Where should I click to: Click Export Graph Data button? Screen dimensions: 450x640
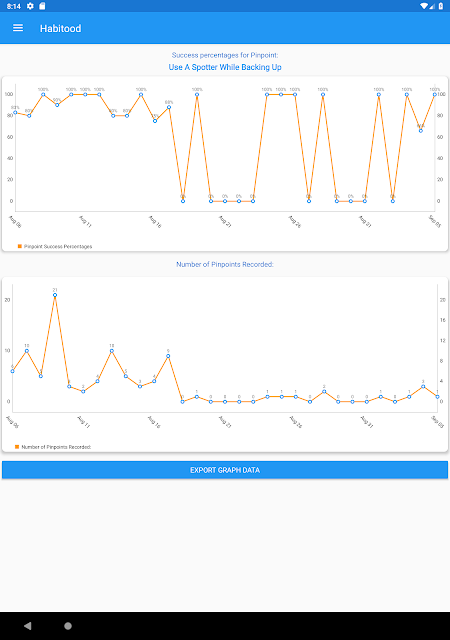click(x=225, y=470)
